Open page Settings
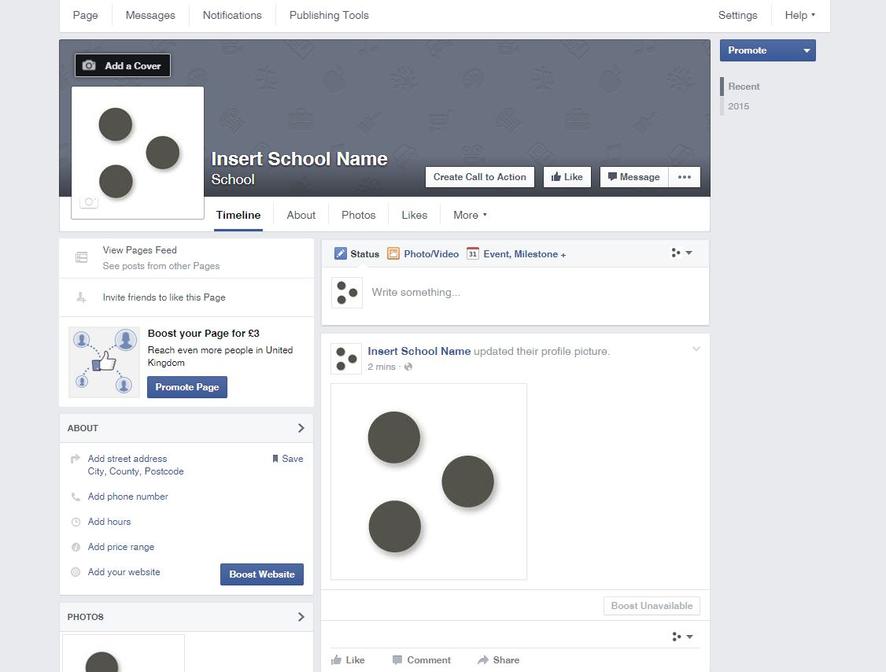The image size is (886, 672). (737, 15)
